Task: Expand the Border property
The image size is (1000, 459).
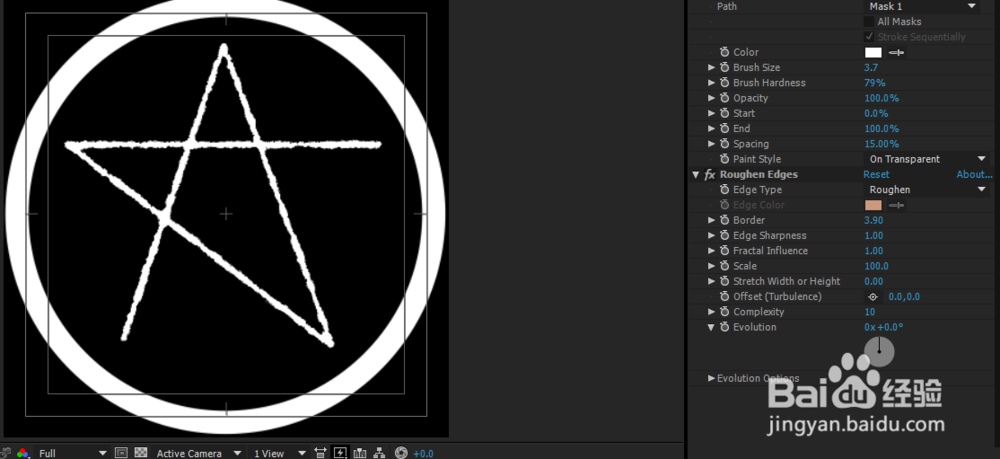Action: click(x=711, y=221)
